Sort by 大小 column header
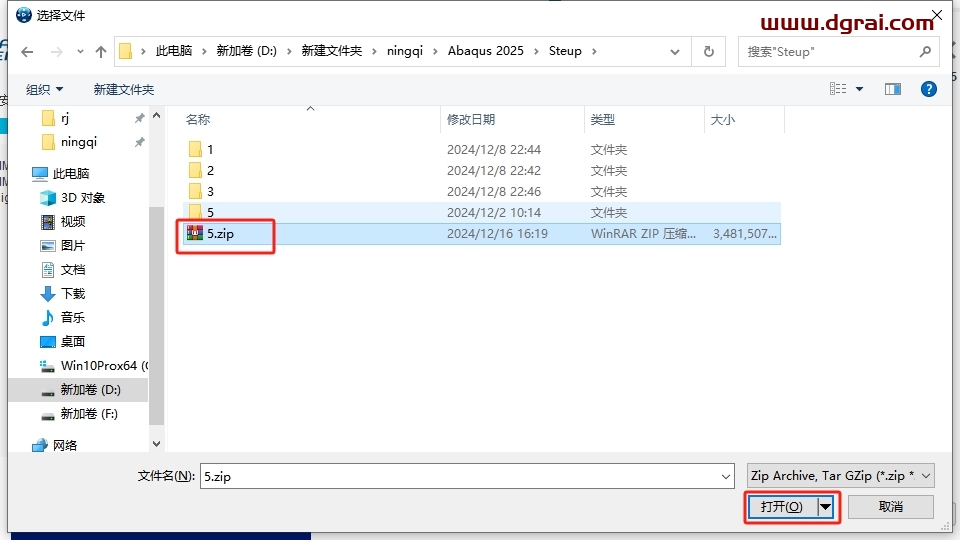Image resolution: width=960 pixels, height=540 pixels. pyautogui.click(x=722, y=119)
